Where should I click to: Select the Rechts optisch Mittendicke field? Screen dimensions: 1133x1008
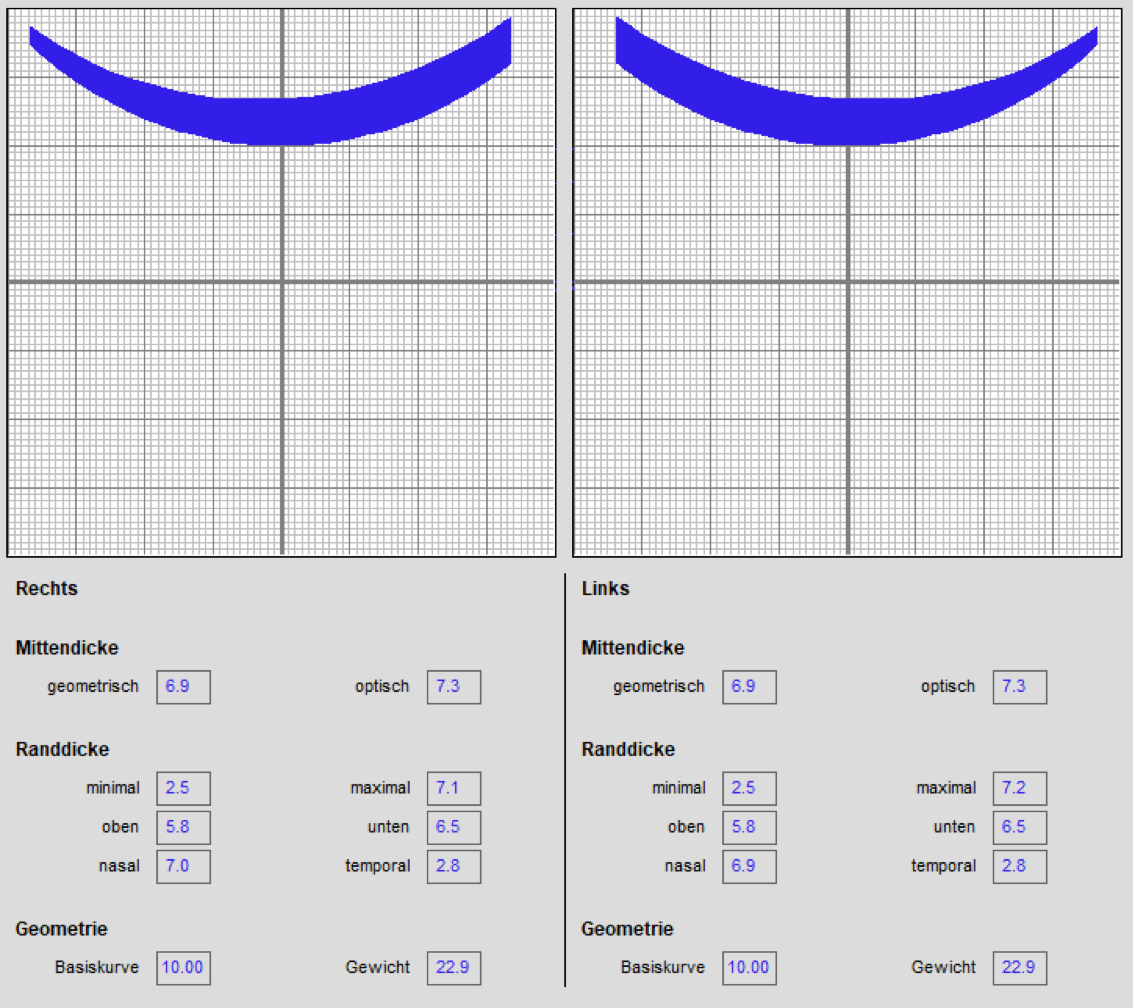[x=453, y=688]
